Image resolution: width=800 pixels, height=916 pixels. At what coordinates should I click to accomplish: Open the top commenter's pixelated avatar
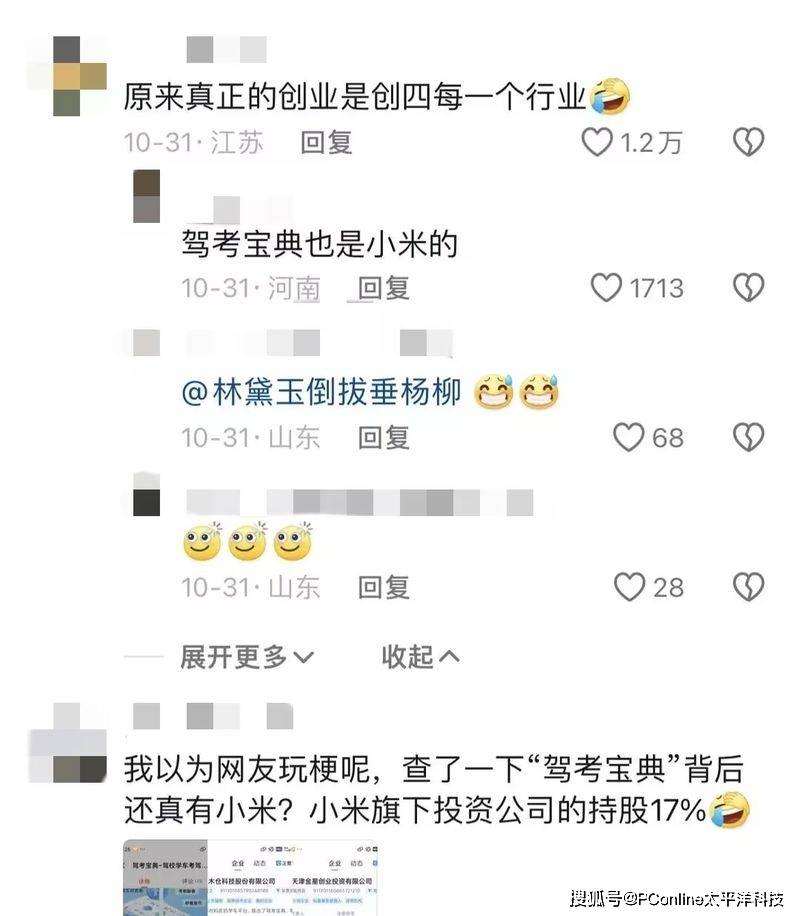click(x=67, y=76)
